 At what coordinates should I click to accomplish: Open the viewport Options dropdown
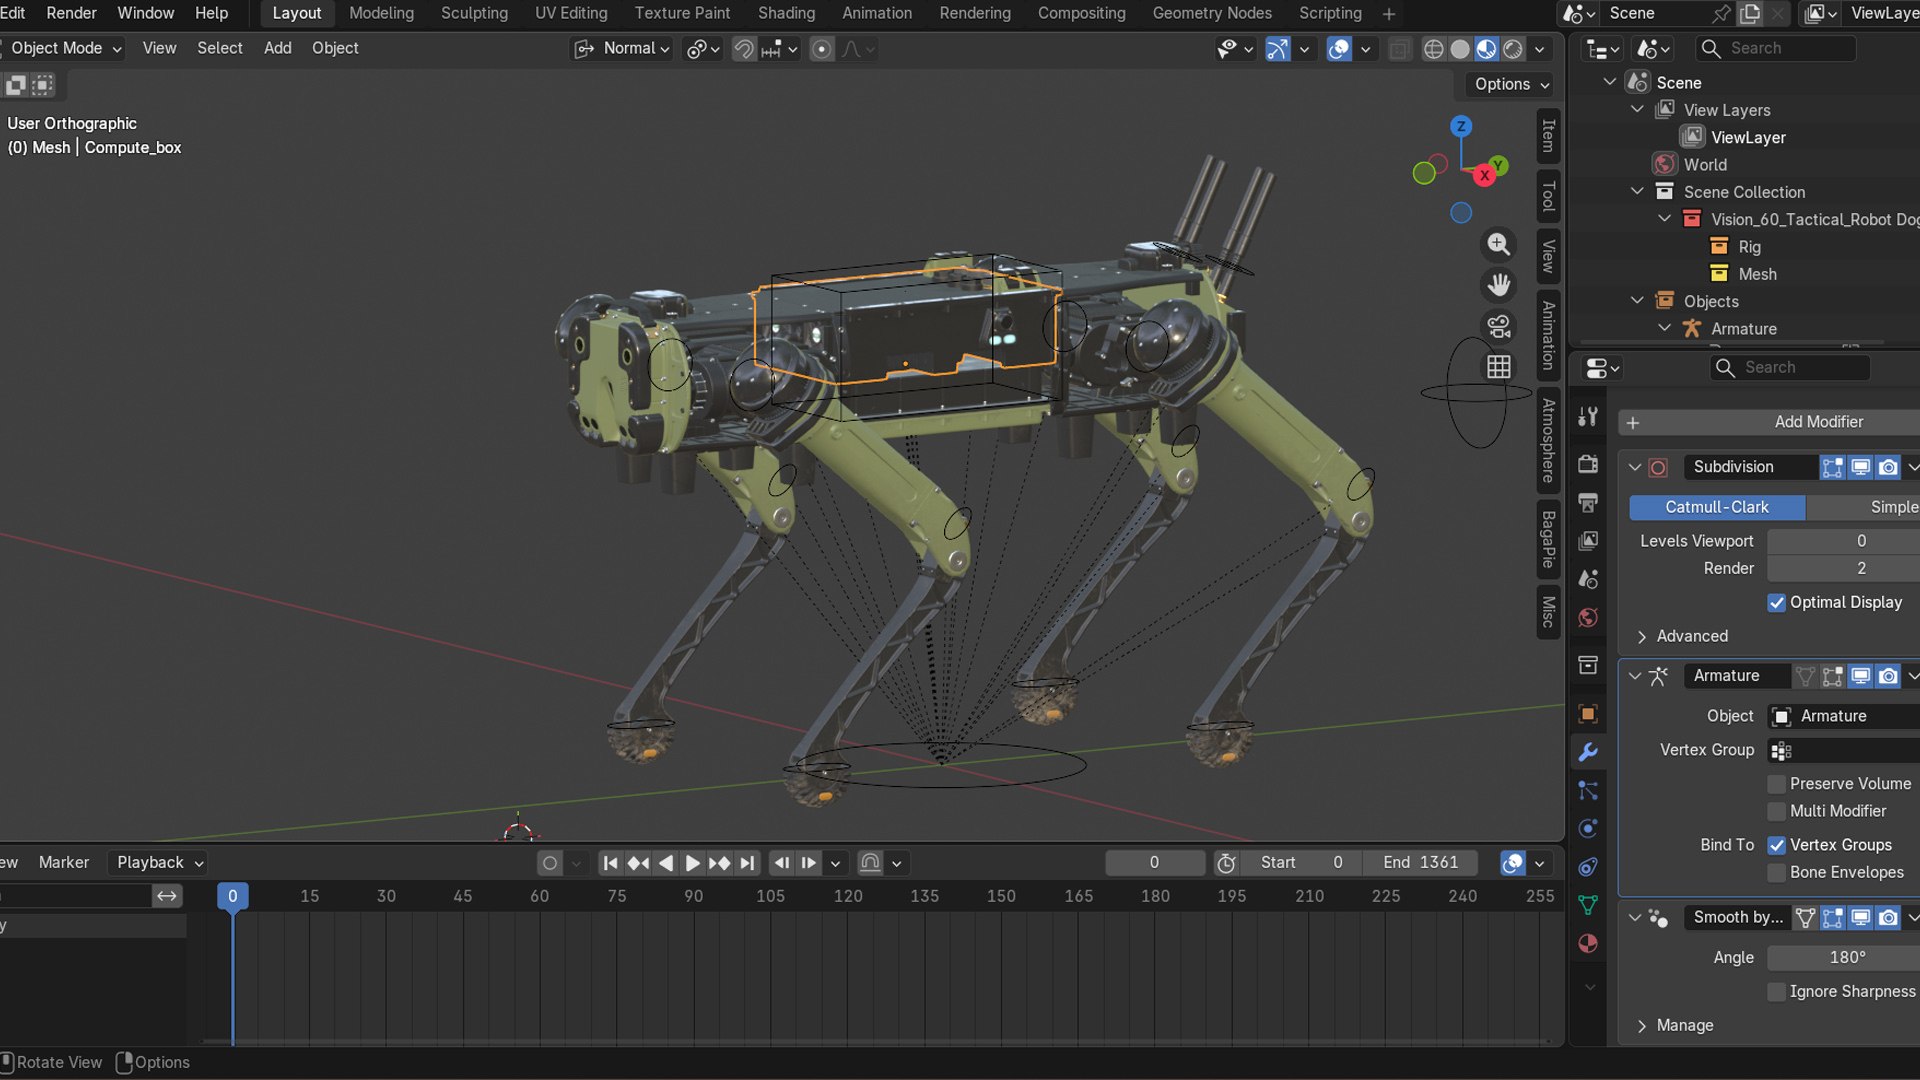(1511, 85)
